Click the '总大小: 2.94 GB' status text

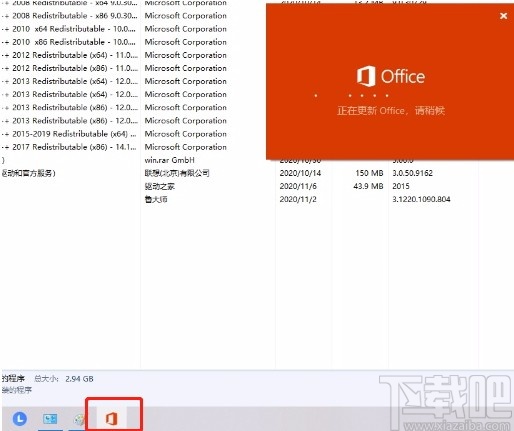64,379
